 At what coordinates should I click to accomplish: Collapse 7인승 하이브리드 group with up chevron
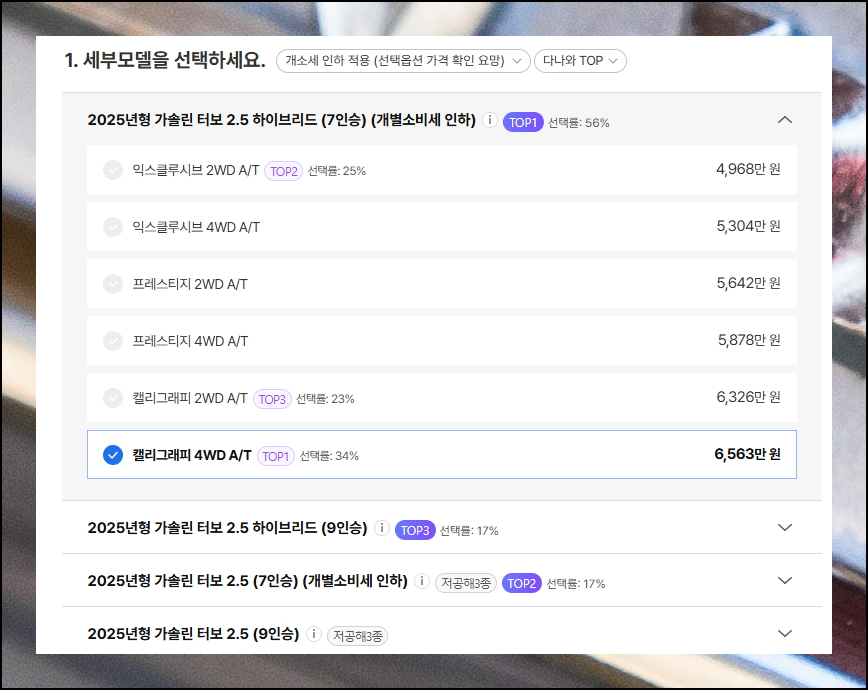[x=785, y=120]
